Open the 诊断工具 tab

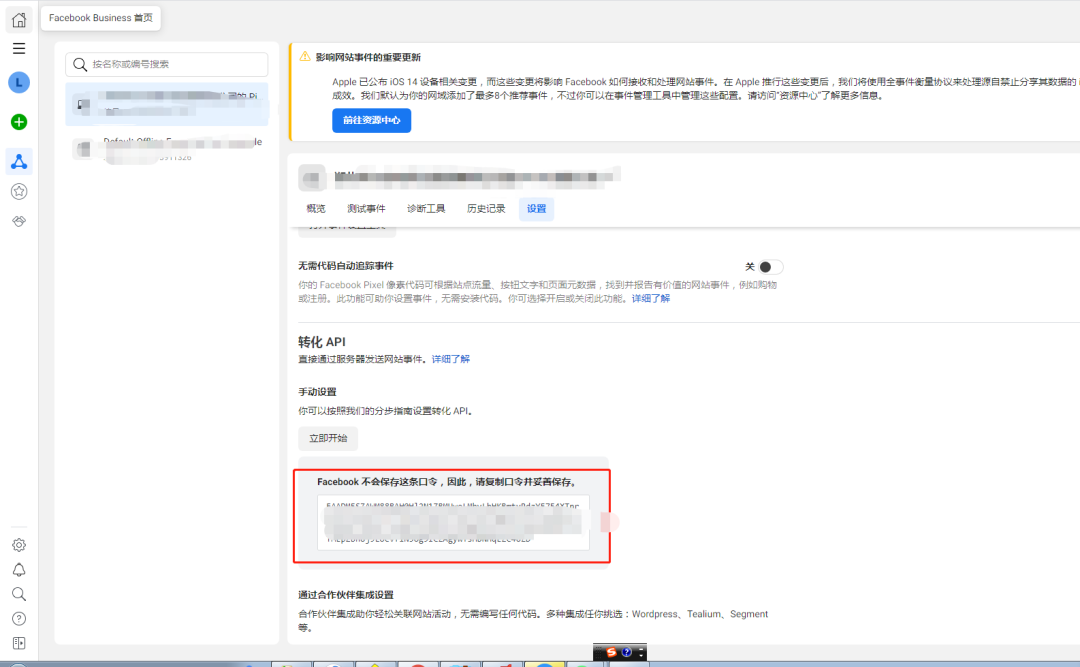click(x=426, y=209)
